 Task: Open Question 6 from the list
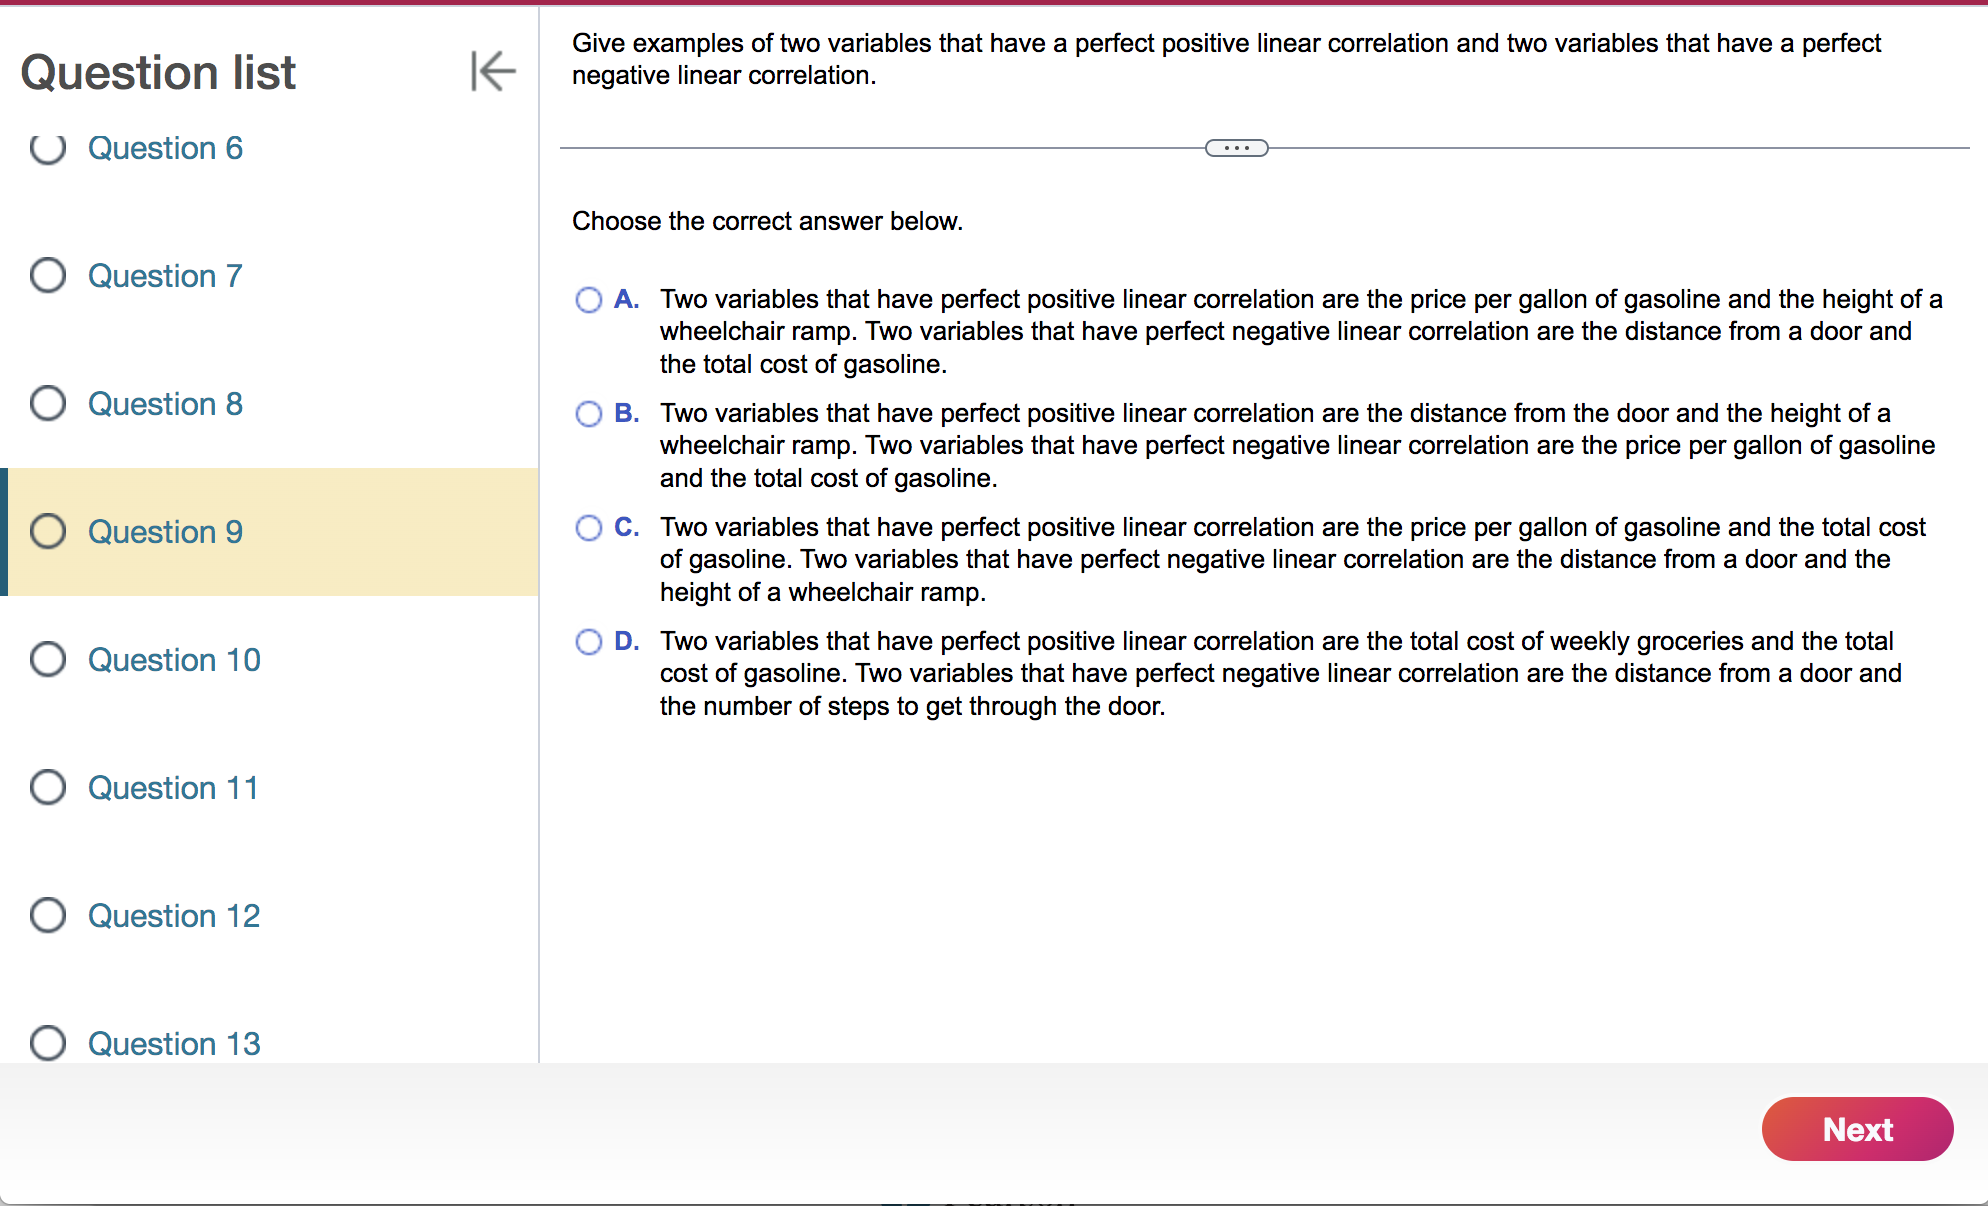[165, 148]
